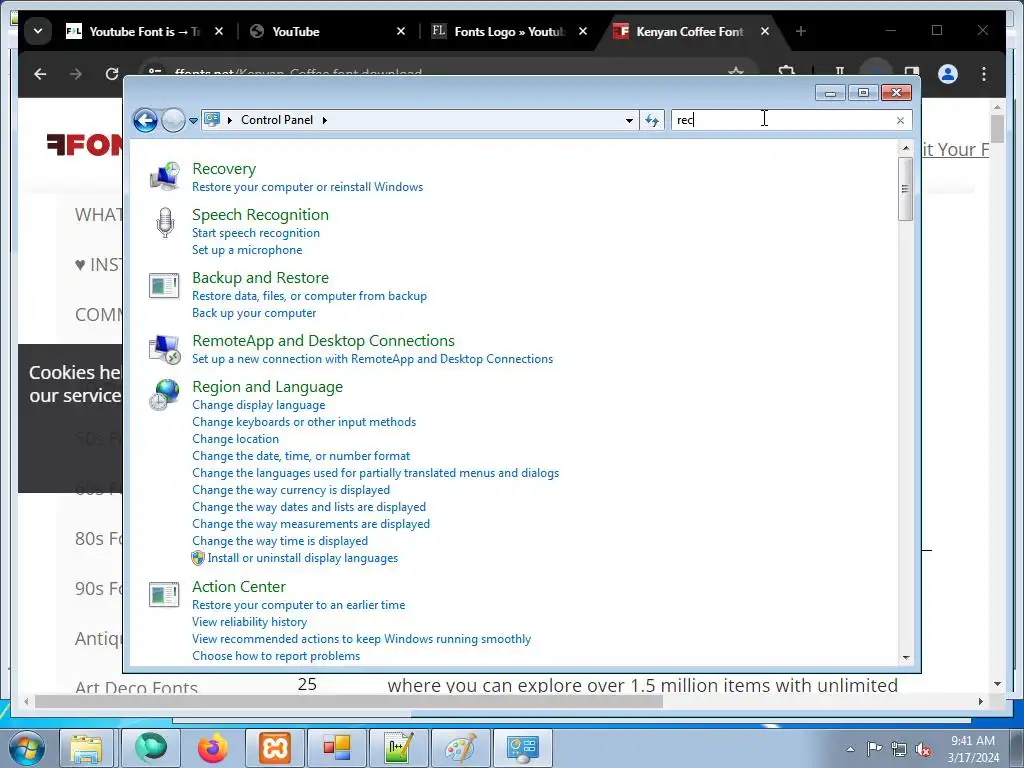The image size is (1024, 768).
Task: Click Choose how to report problems link
Action: (276, 656)
